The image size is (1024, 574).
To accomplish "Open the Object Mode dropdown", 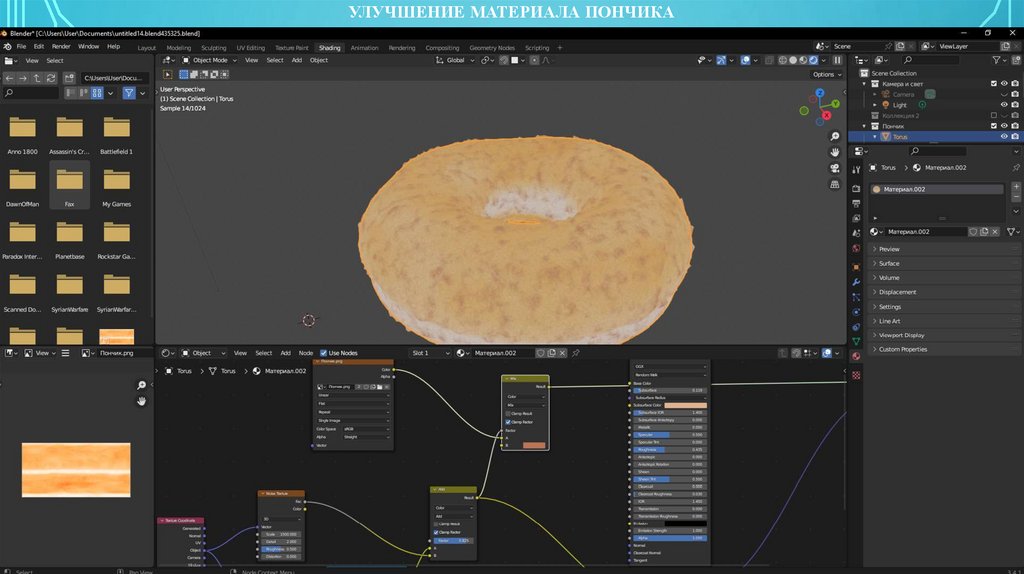I will pyautogui.click(x=210, y=60).
